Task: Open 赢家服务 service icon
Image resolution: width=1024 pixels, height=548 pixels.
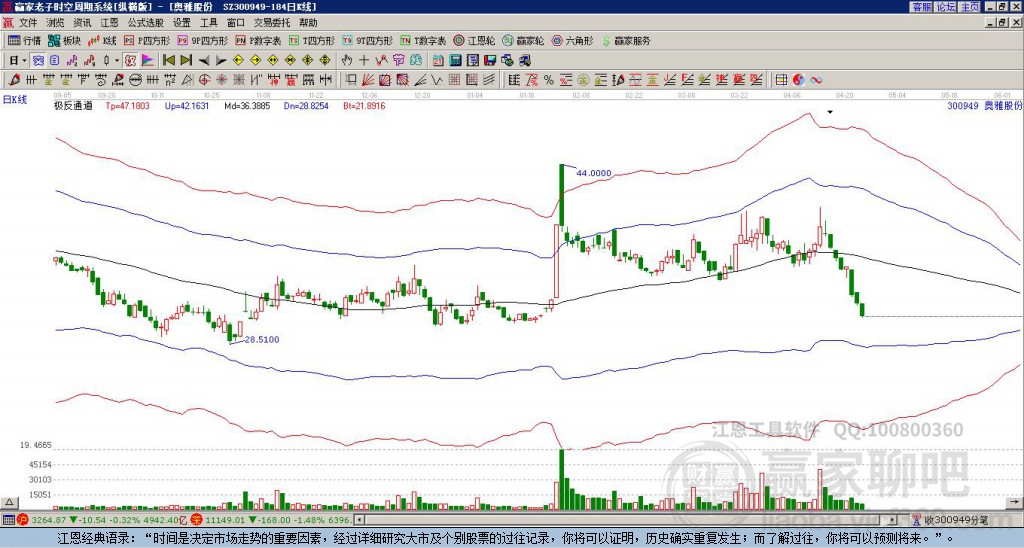Action: 626,40
